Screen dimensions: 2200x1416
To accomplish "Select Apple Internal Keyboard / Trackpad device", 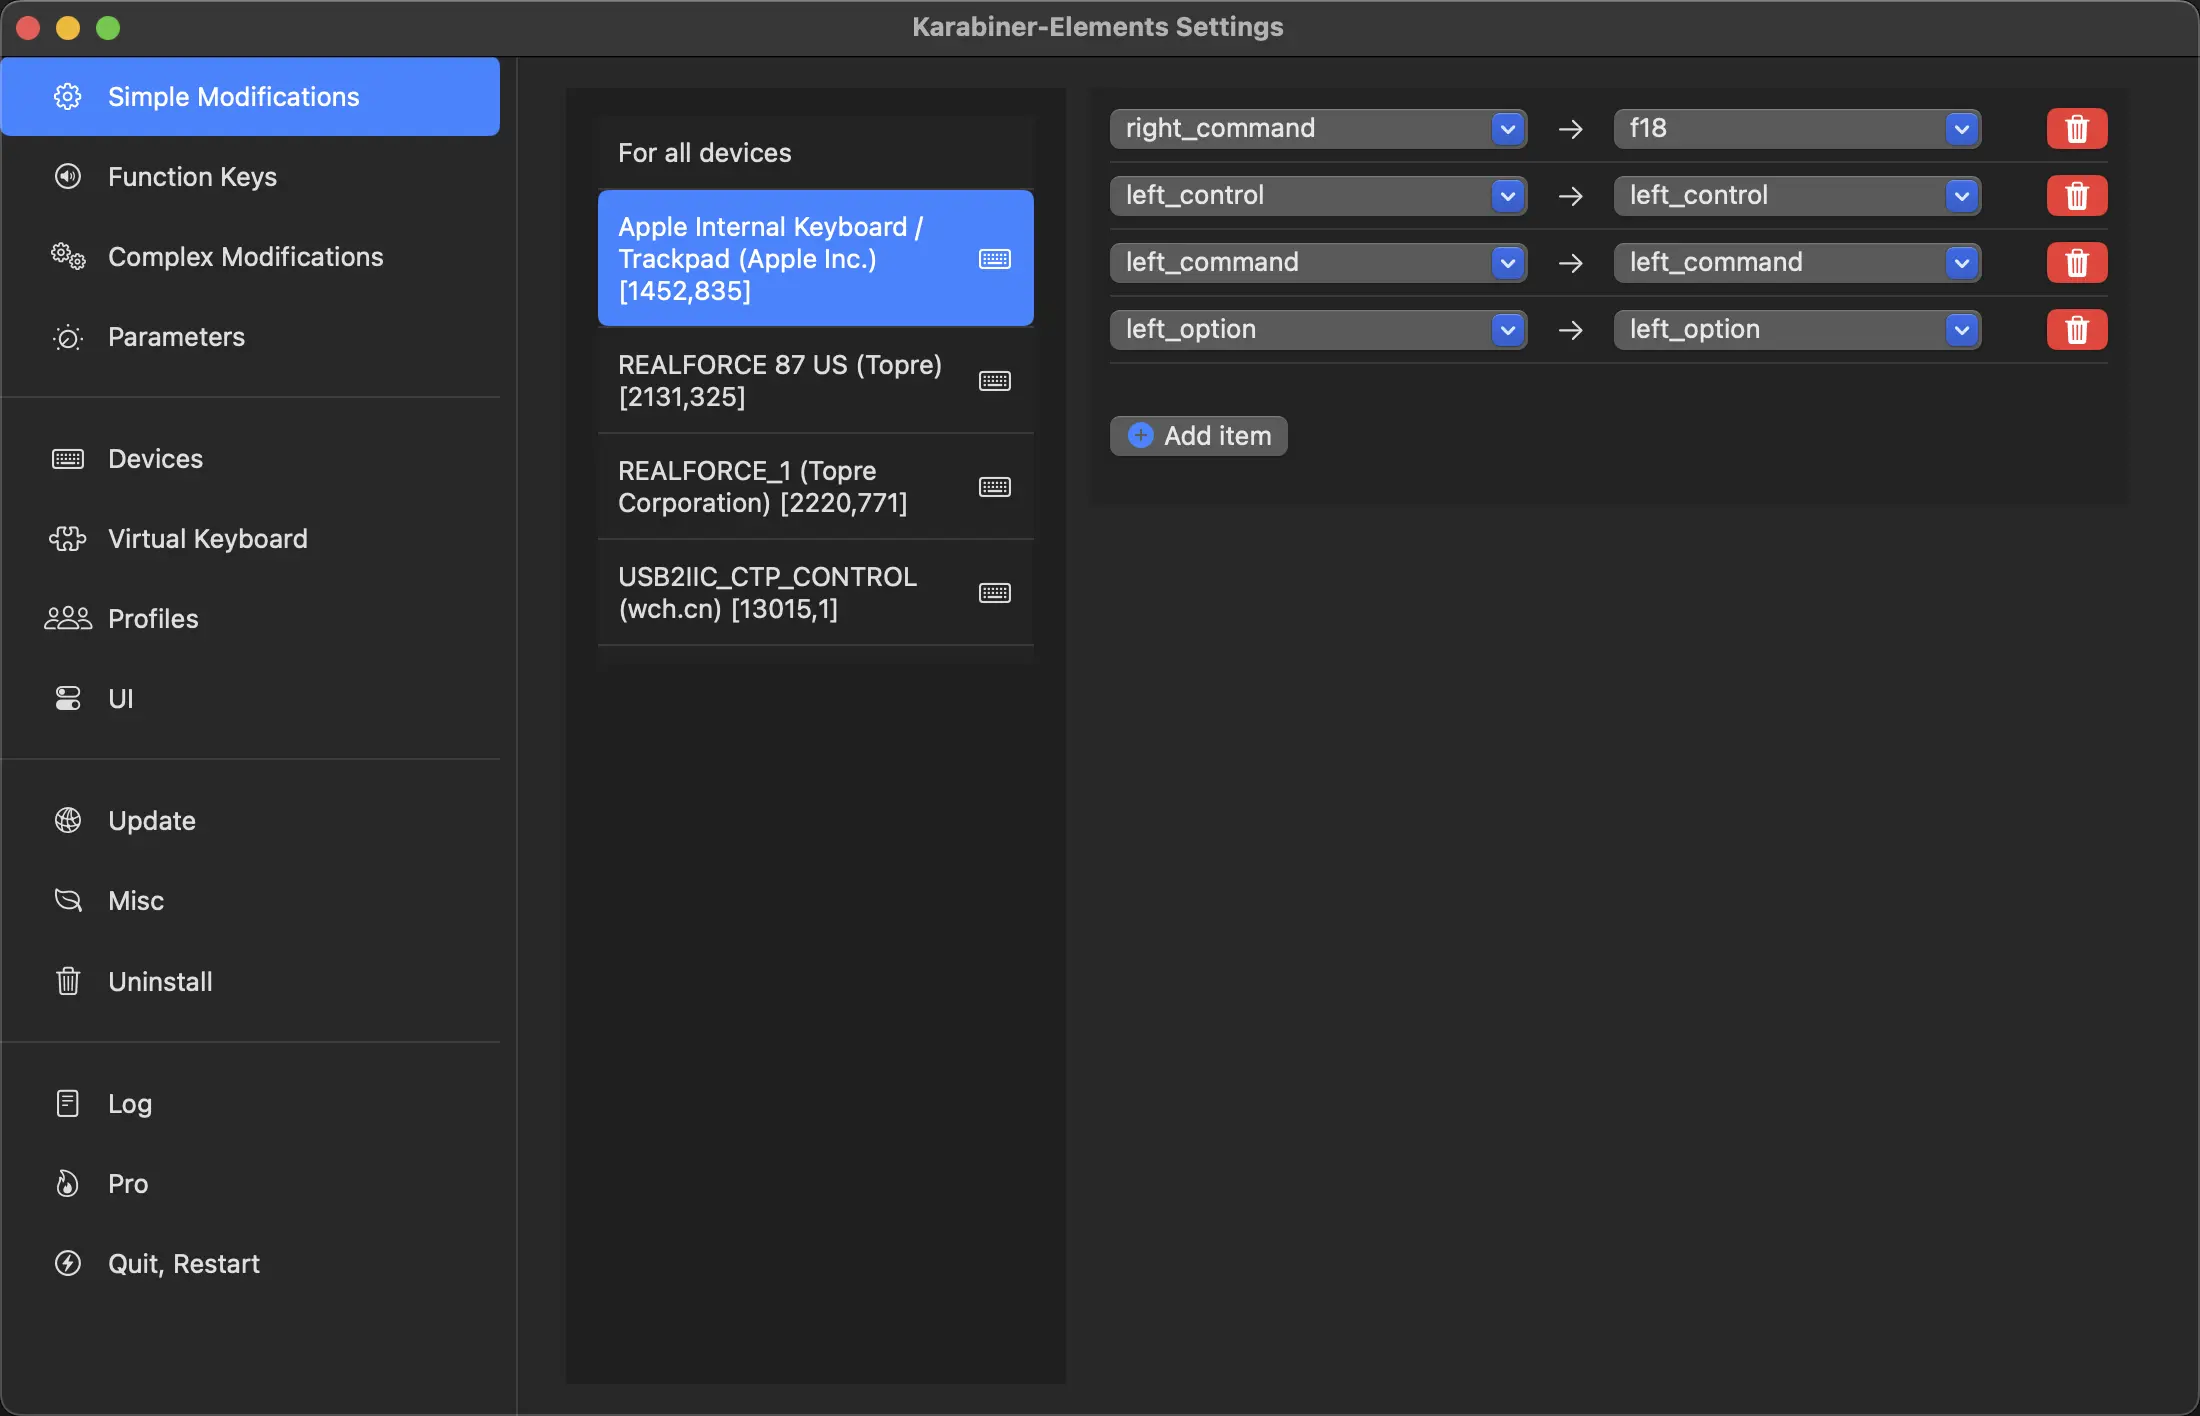I will pyautogui.click(x=815, y=258).
